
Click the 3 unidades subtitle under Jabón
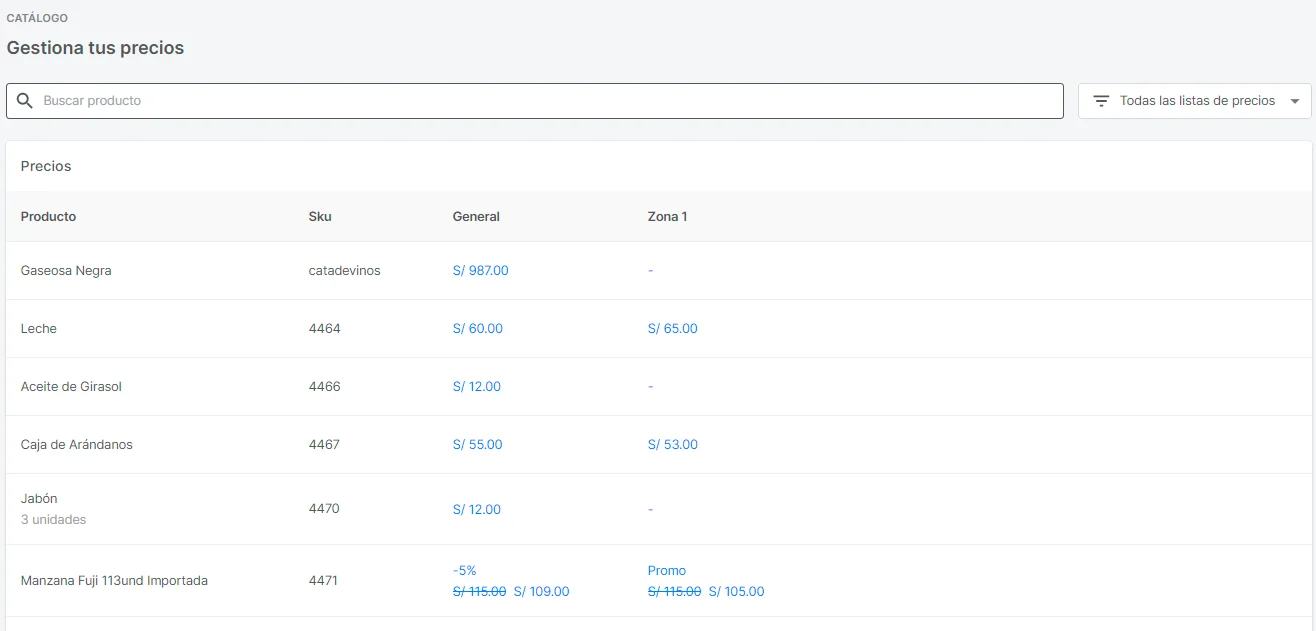(x=53, y=519)
